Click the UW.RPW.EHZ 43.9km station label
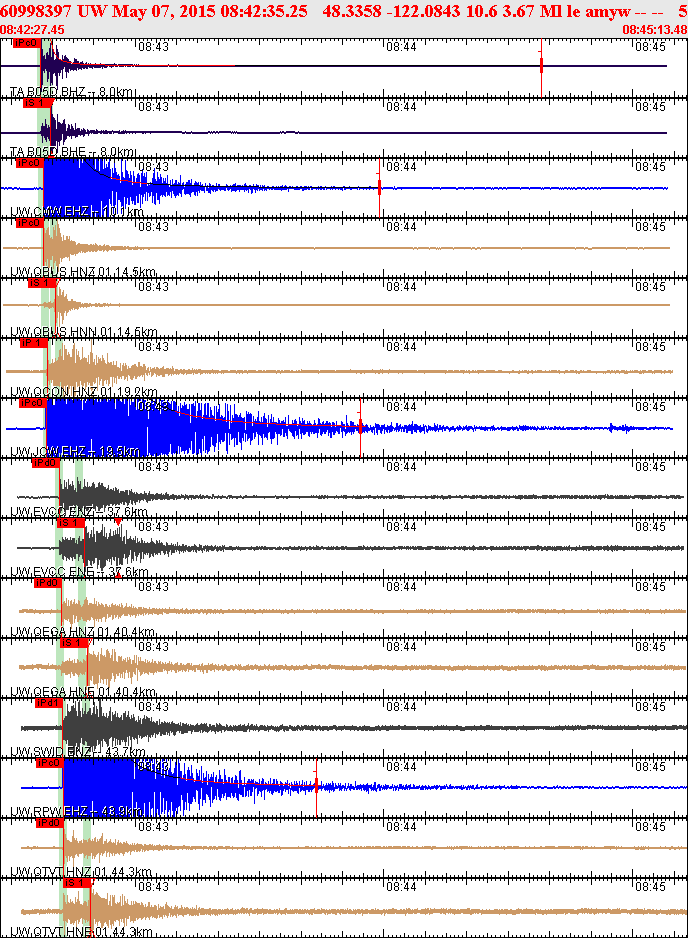 pyautogui.click(x=76, y=811)
